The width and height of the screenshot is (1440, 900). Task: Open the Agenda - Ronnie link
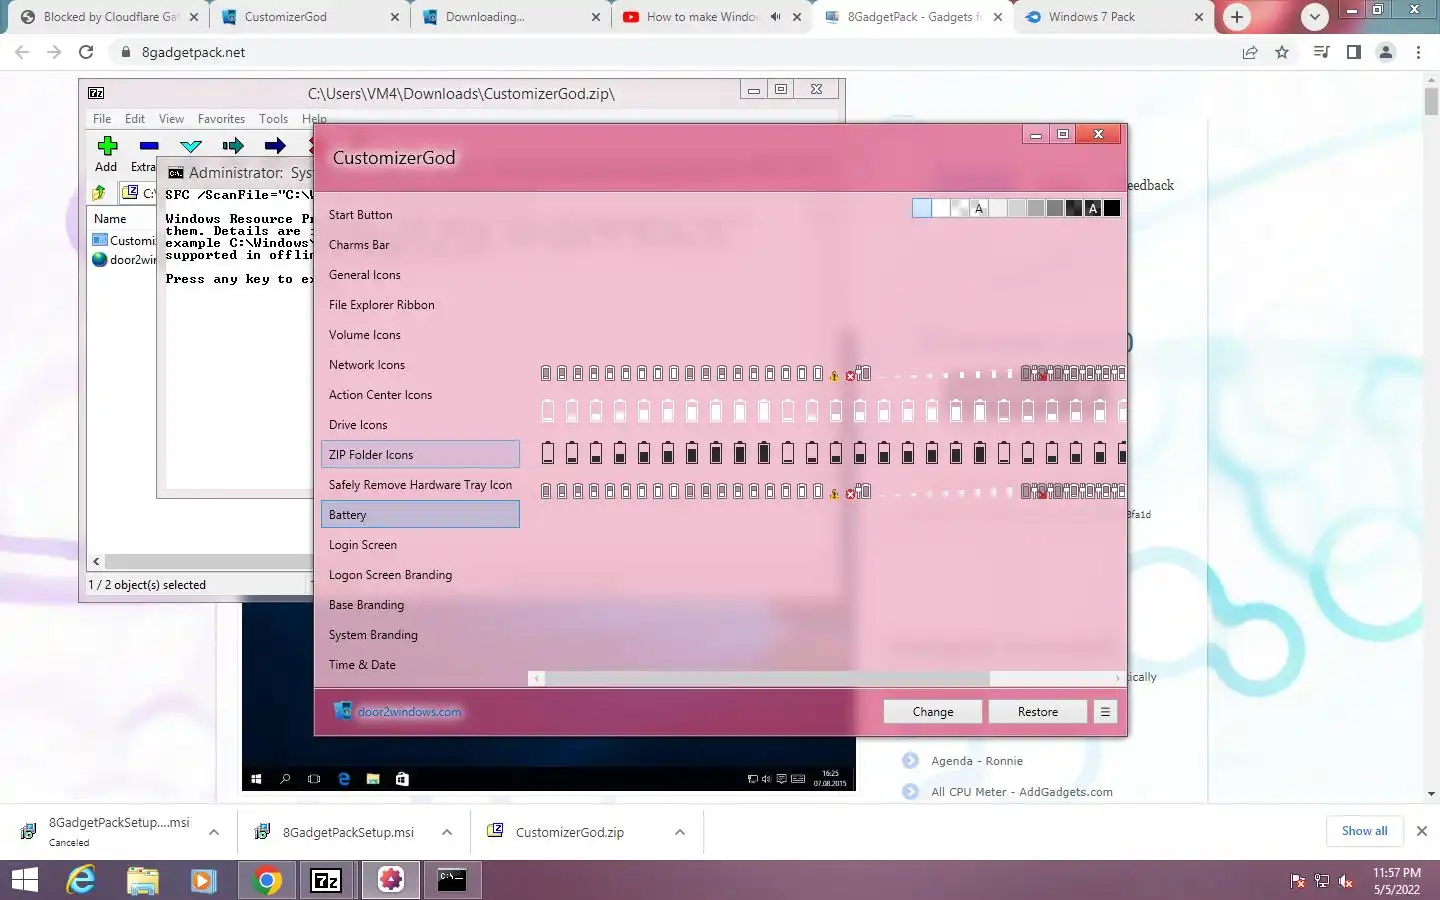[976, 761]
